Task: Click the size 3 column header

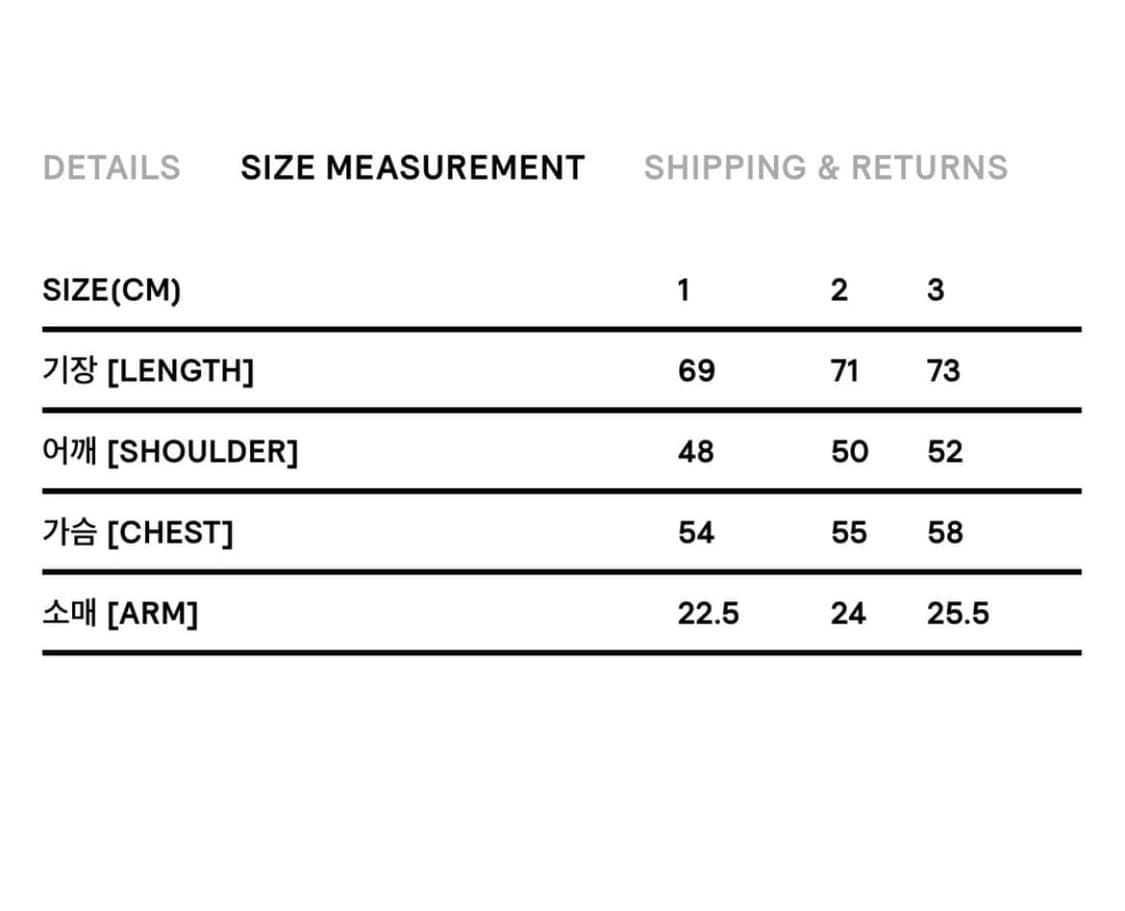Action: [x=935, y=290]
